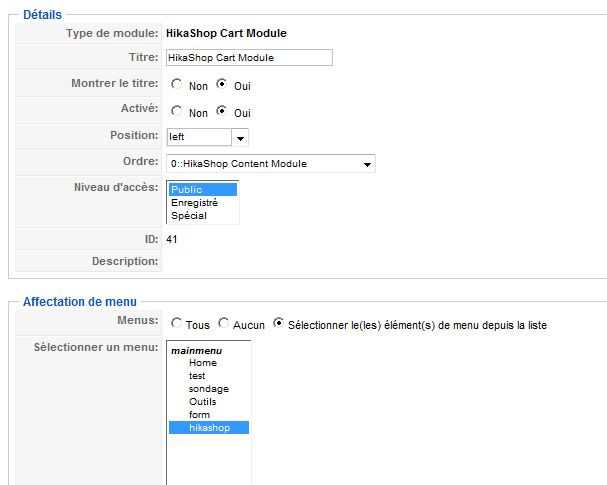This screenshot has height=485, width=607.
Task: Select 'test' menu item in list
Action: 197,376
